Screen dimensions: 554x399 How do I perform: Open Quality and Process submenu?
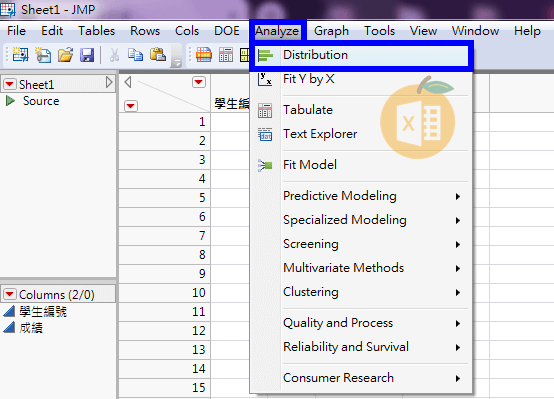pos(361,323)
